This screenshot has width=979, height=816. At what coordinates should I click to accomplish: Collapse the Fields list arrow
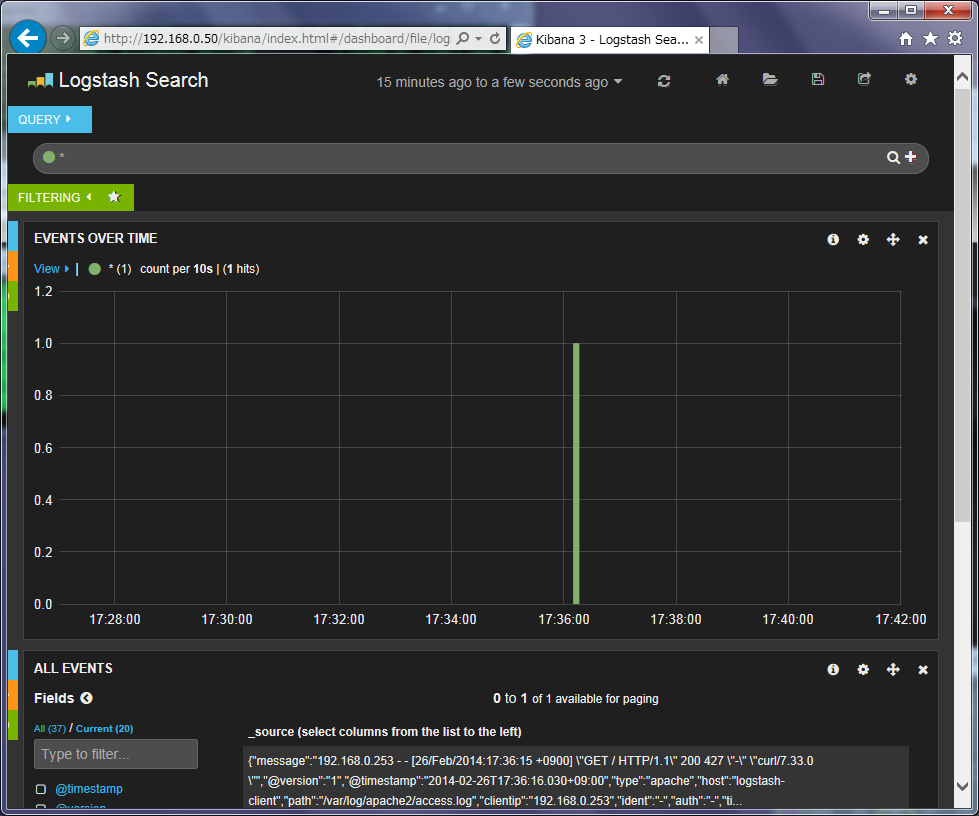pyautogui.click(x=86, y=698)
